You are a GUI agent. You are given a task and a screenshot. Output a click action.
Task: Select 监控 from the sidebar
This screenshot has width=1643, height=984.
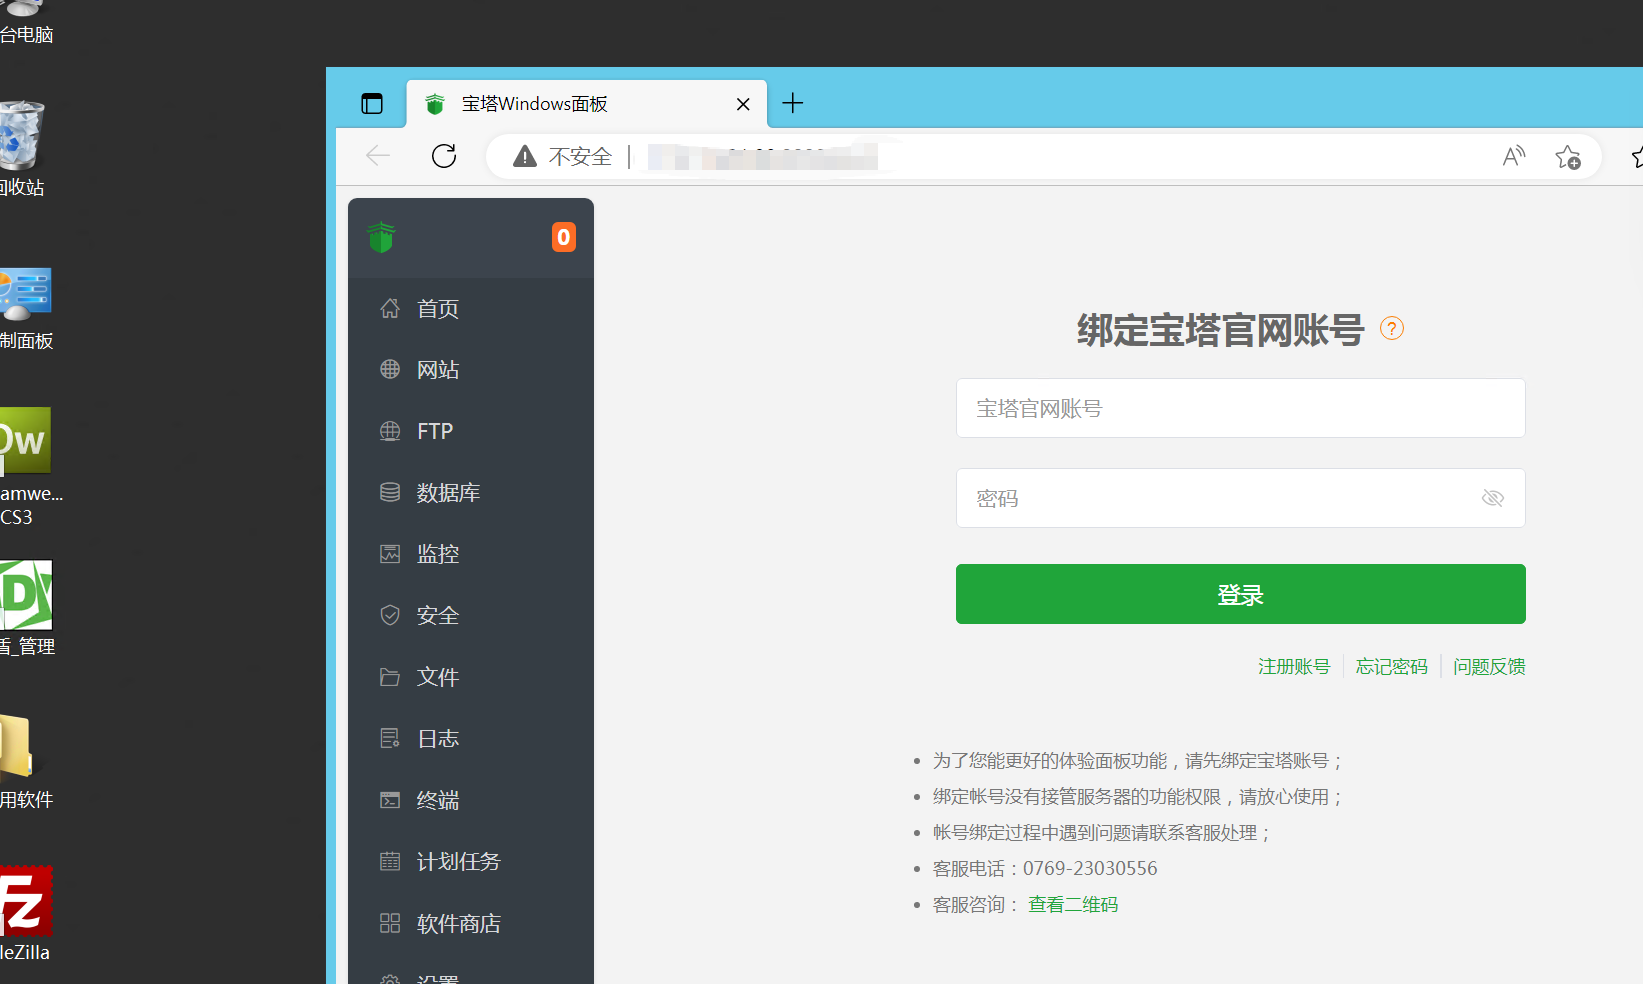coord(437,553)
